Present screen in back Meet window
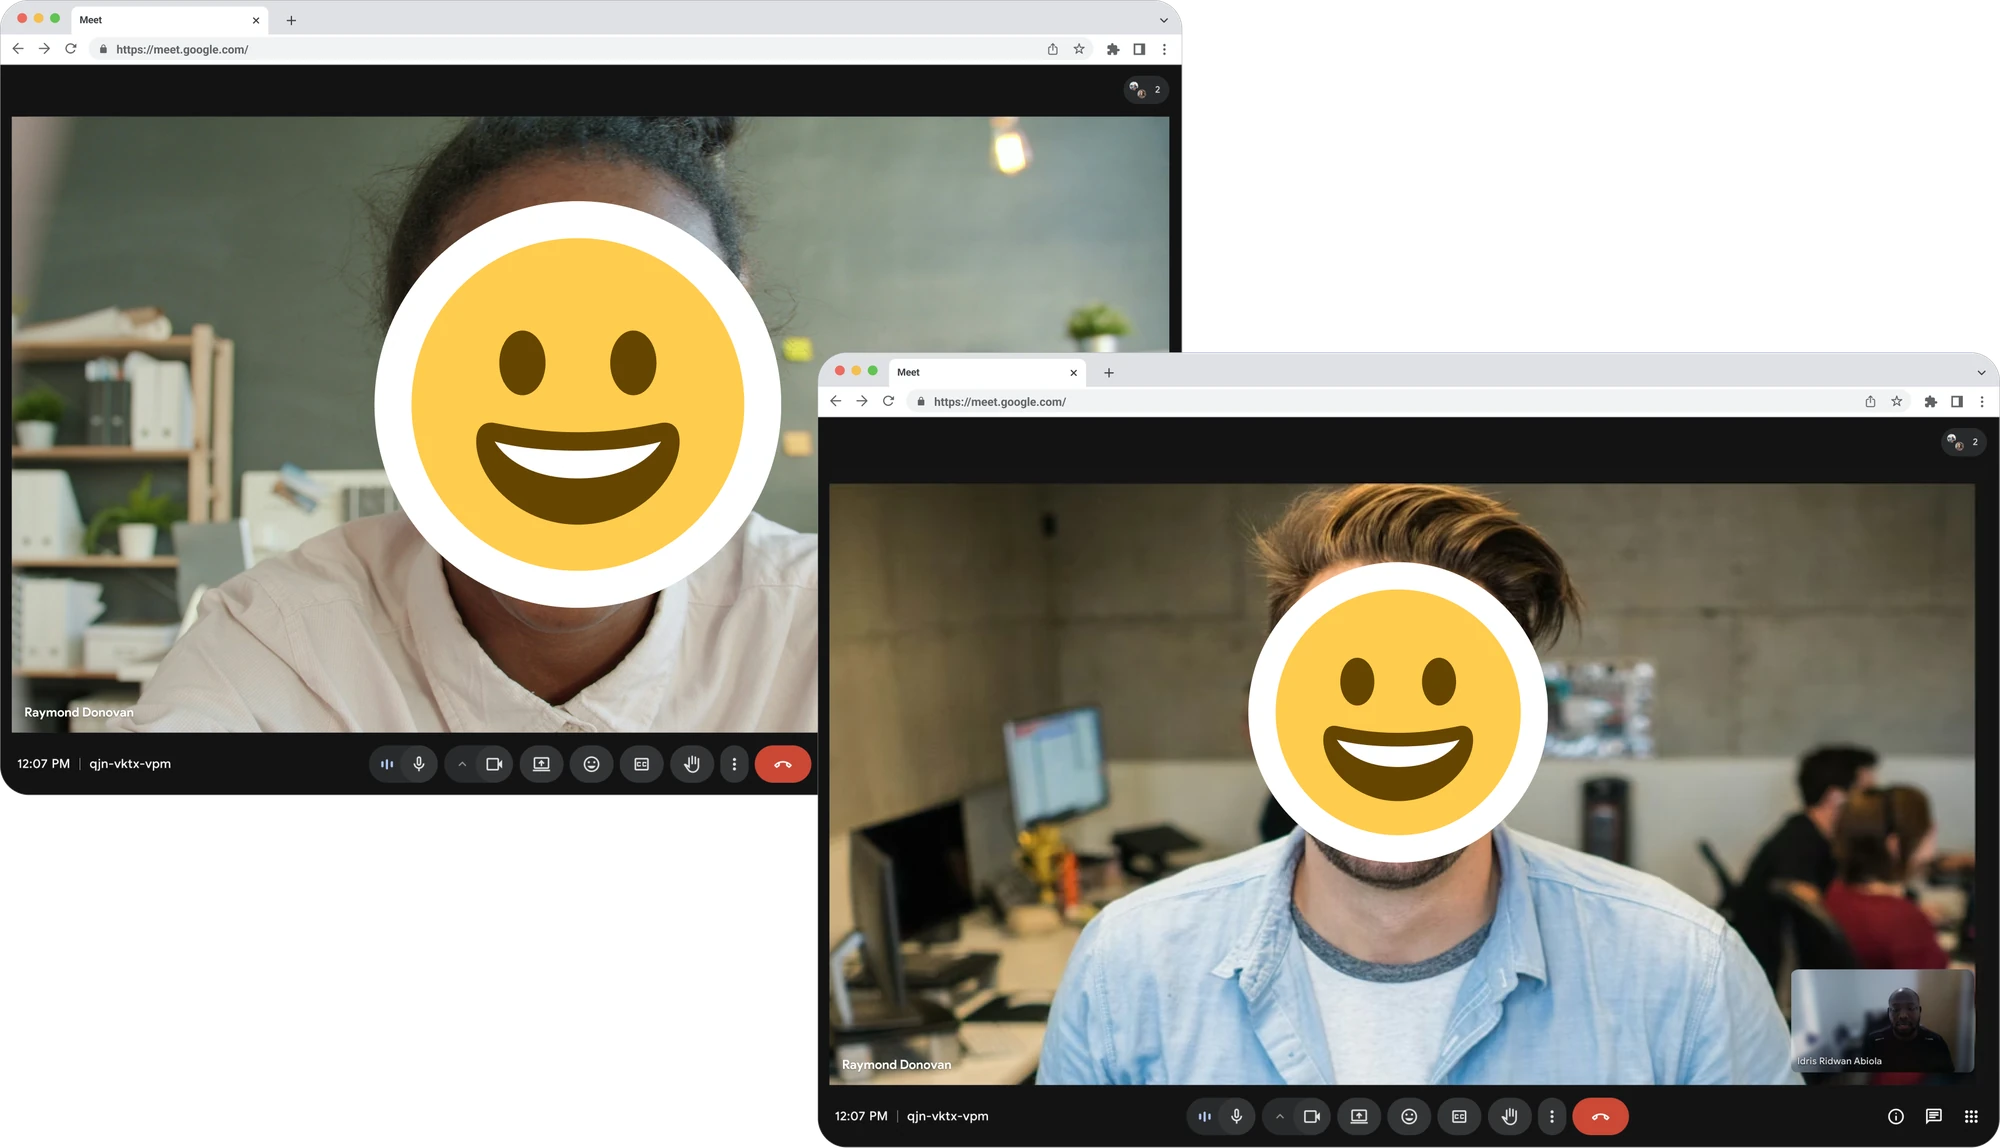Image resolution: width=2000 pixels, height=1148 pixels. [541, 764]
